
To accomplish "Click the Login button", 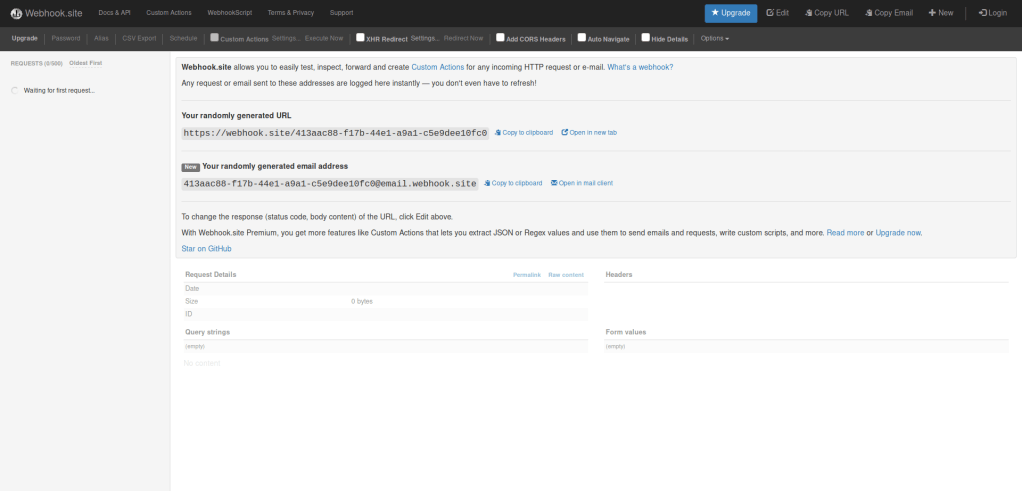I will [x=993, y=13].
